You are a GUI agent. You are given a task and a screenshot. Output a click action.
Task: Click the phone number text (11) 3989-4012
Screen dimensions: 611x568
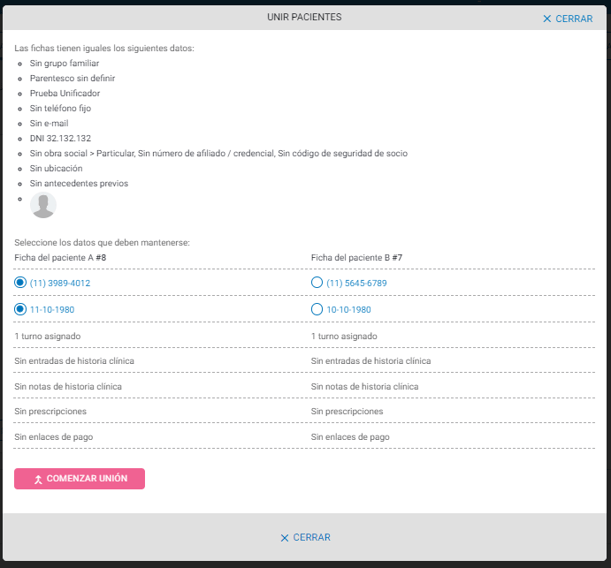coord(60,284)
